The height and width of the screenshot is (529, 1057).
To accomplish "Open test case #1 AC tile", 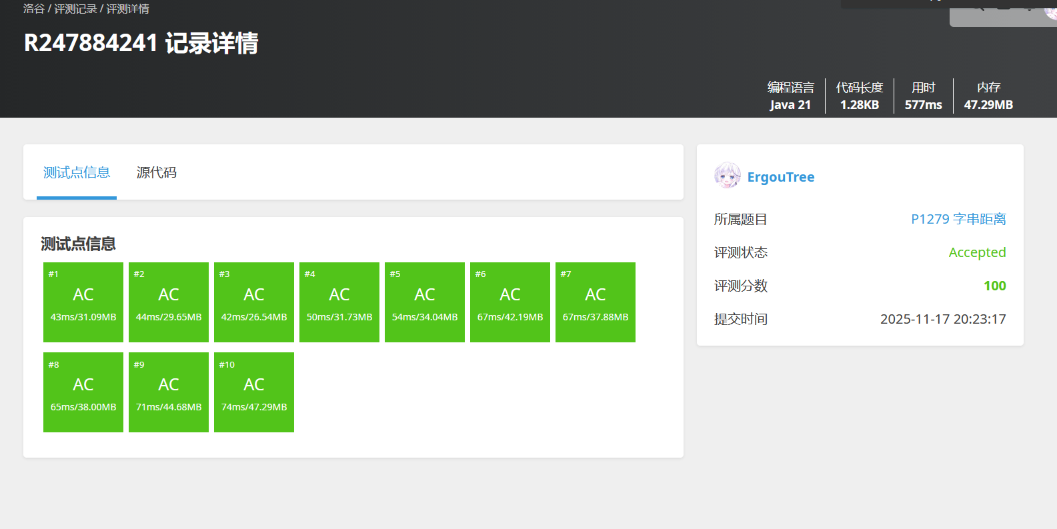I will tap(83, 302).
